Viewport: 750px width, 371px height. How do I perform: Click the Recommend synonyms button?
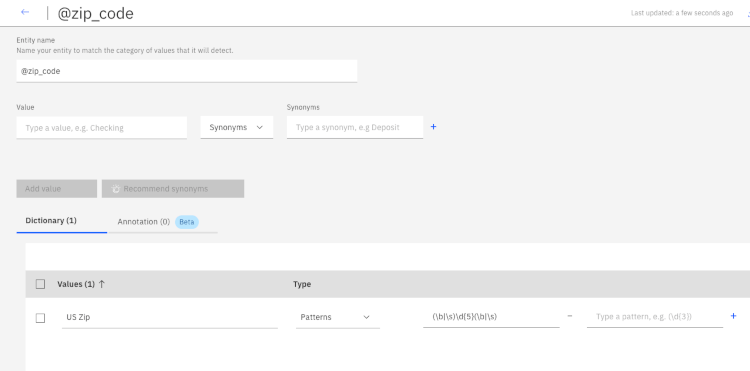coord(173,189)
